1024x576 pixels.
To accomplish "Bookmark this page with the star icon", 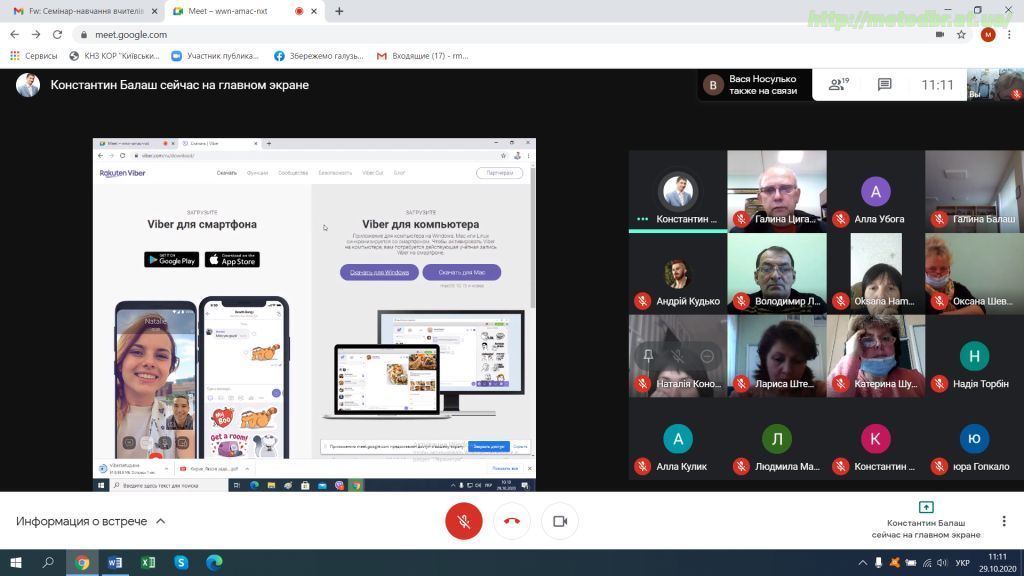I will [x=961, y=35].
